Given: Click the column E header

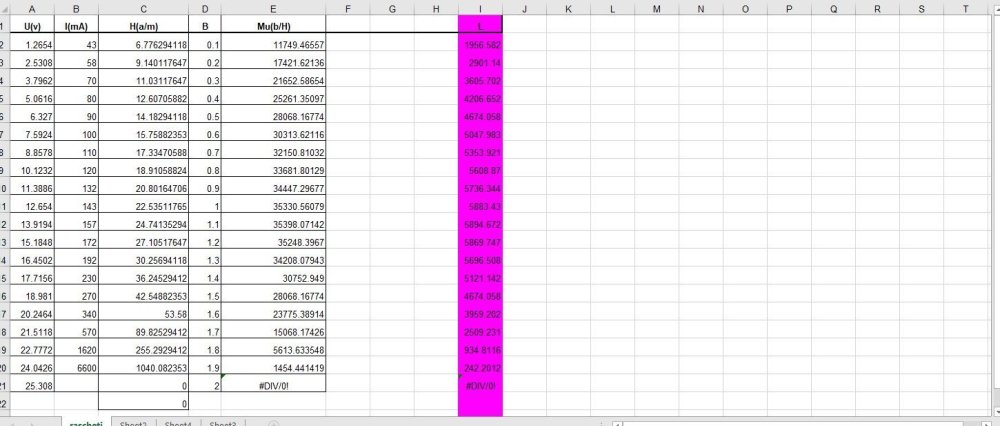Looking at the screenshot, I should [x=274, y=8].
